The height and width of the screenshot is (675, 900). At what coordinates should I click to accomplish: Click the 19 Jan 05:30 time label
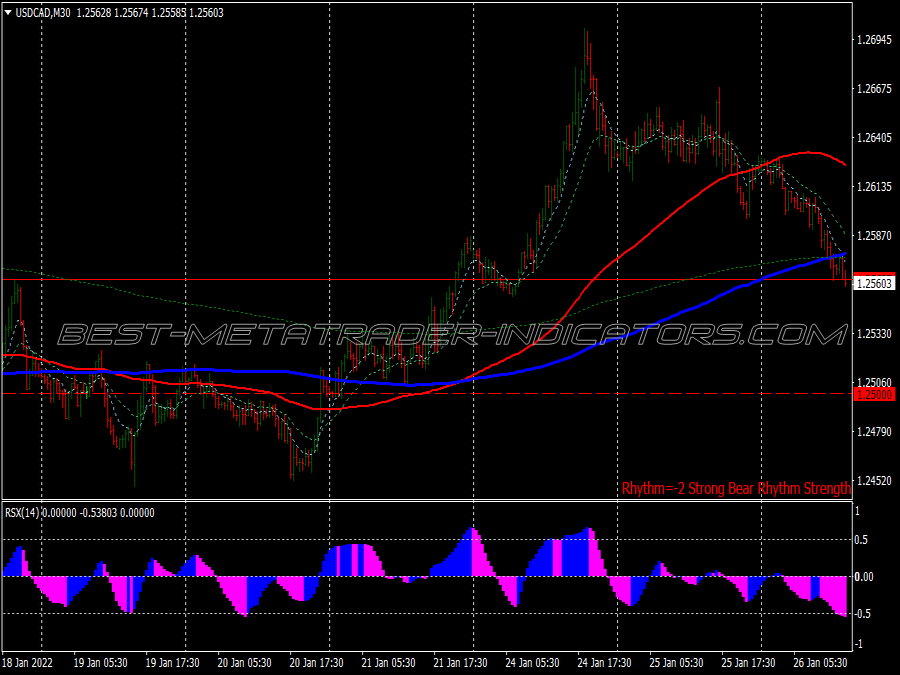coord(100,663)
